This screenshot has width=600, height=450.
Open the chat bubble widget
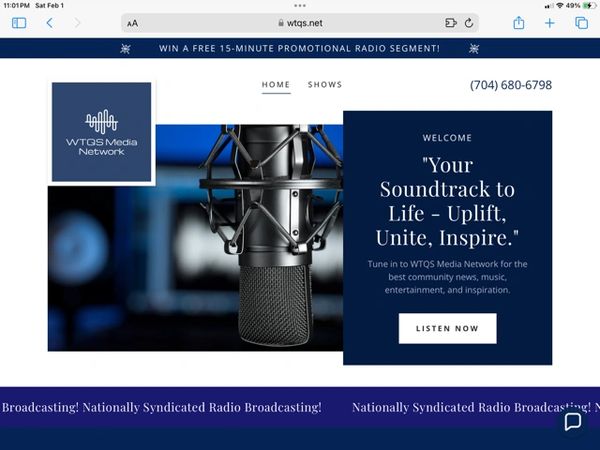573,422
